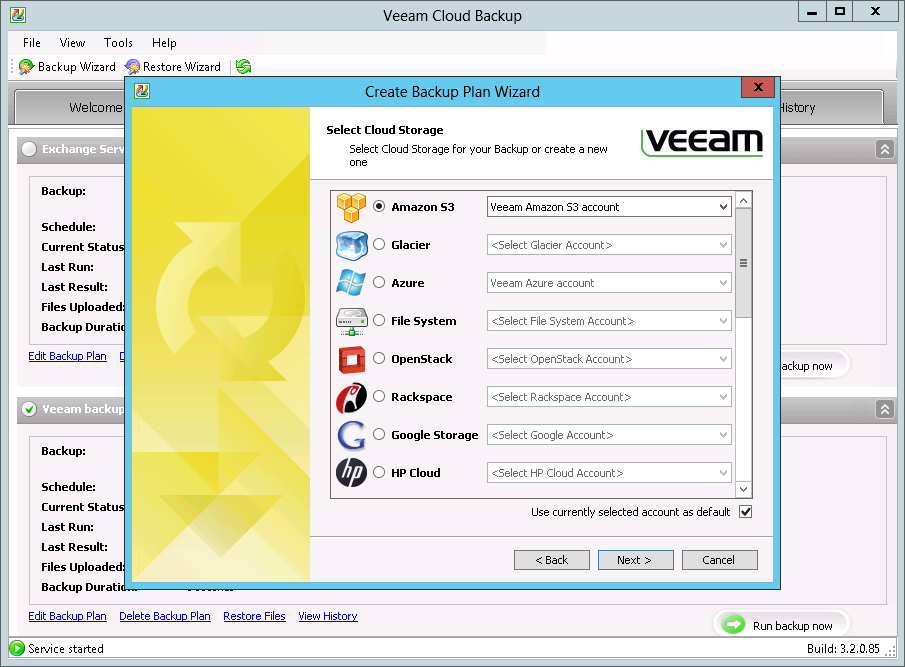Choose the Google Storage radio option

click(379, 434)
